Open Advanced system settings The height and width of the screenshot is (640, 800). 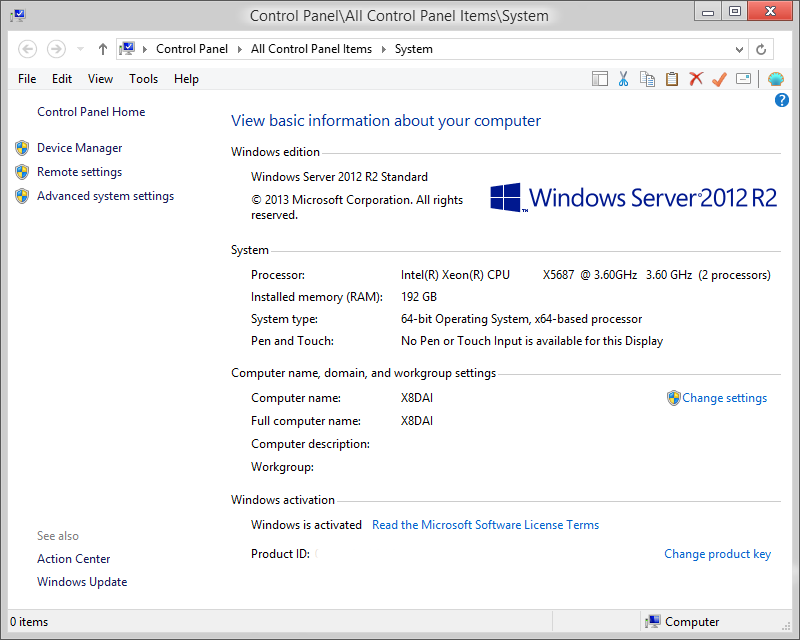(x=105, y=196)
